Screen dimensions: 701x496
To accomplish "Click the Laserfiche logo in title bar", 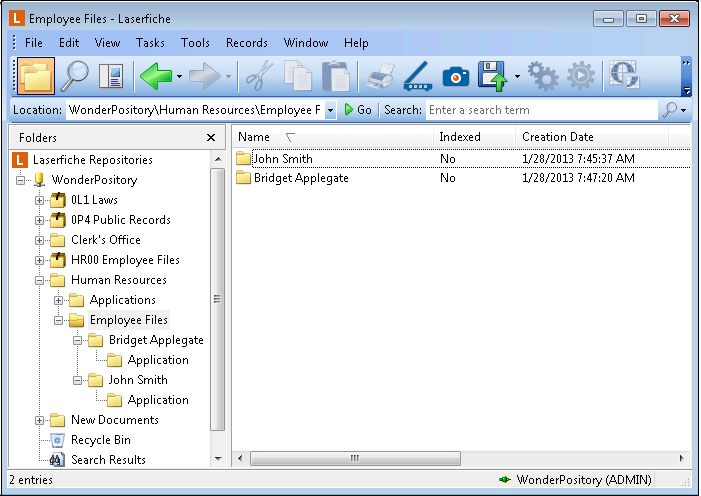I will point(17,18).
